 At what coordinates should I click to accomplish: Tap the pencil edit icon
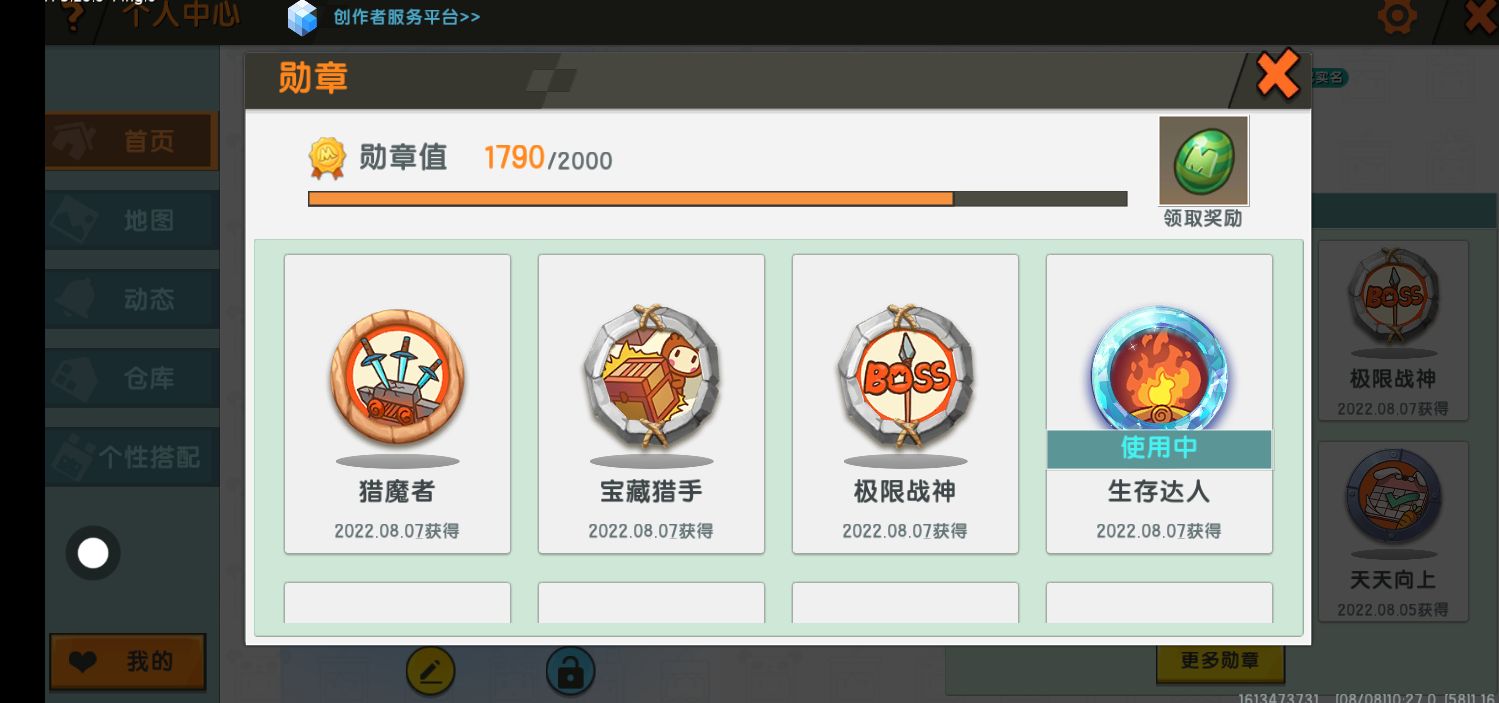[x=431, y=672]
